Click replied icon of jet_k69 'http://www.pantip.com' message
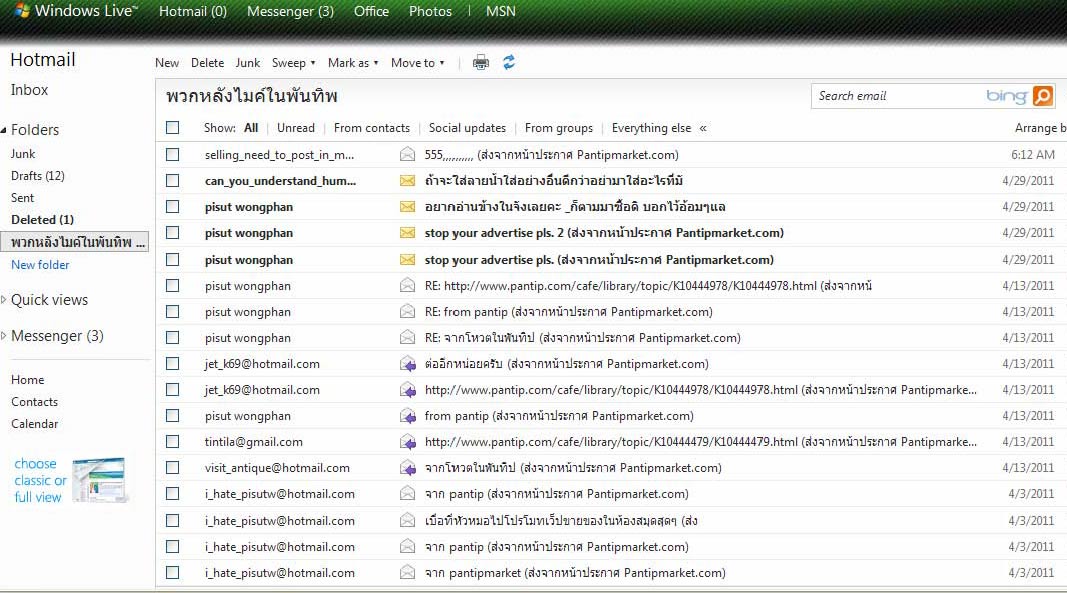The height and width of the screenshot is (593, 1067). (408, 390)
